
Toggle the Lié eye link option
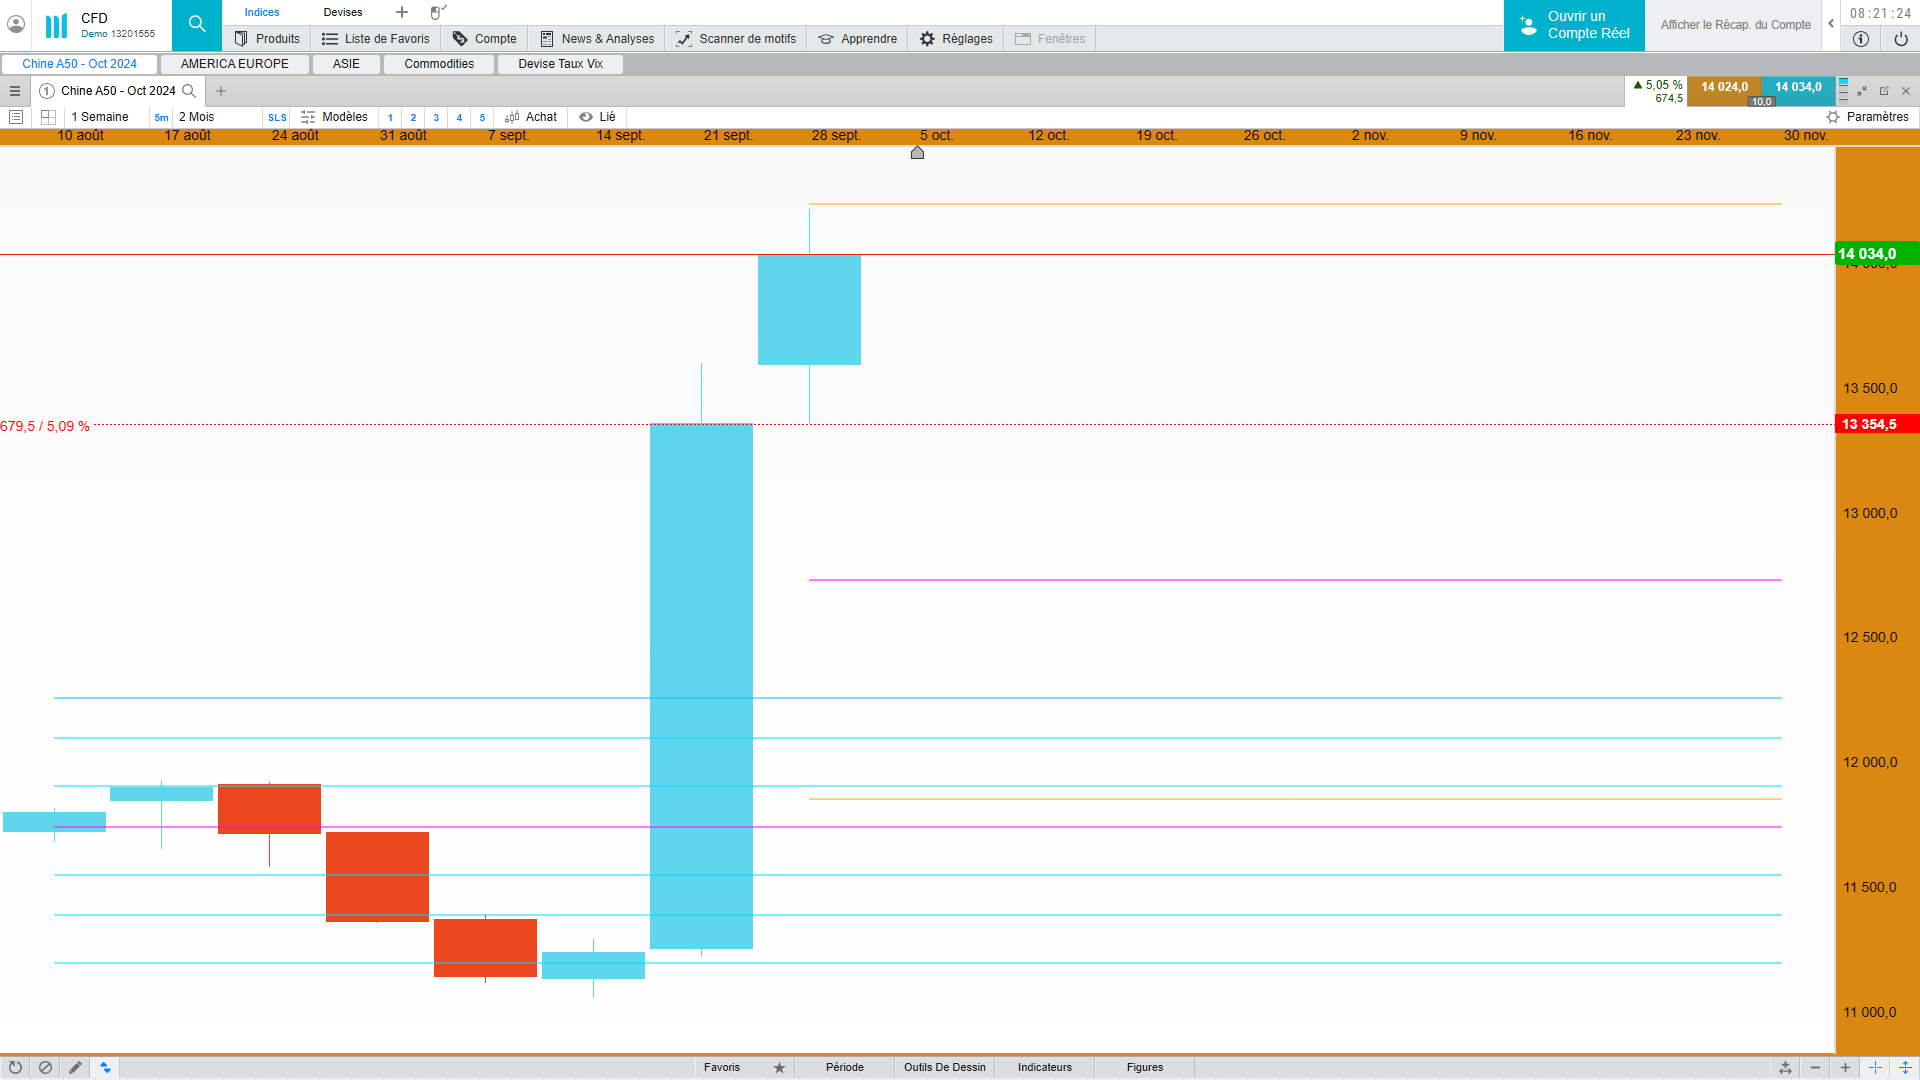point(598,117)
